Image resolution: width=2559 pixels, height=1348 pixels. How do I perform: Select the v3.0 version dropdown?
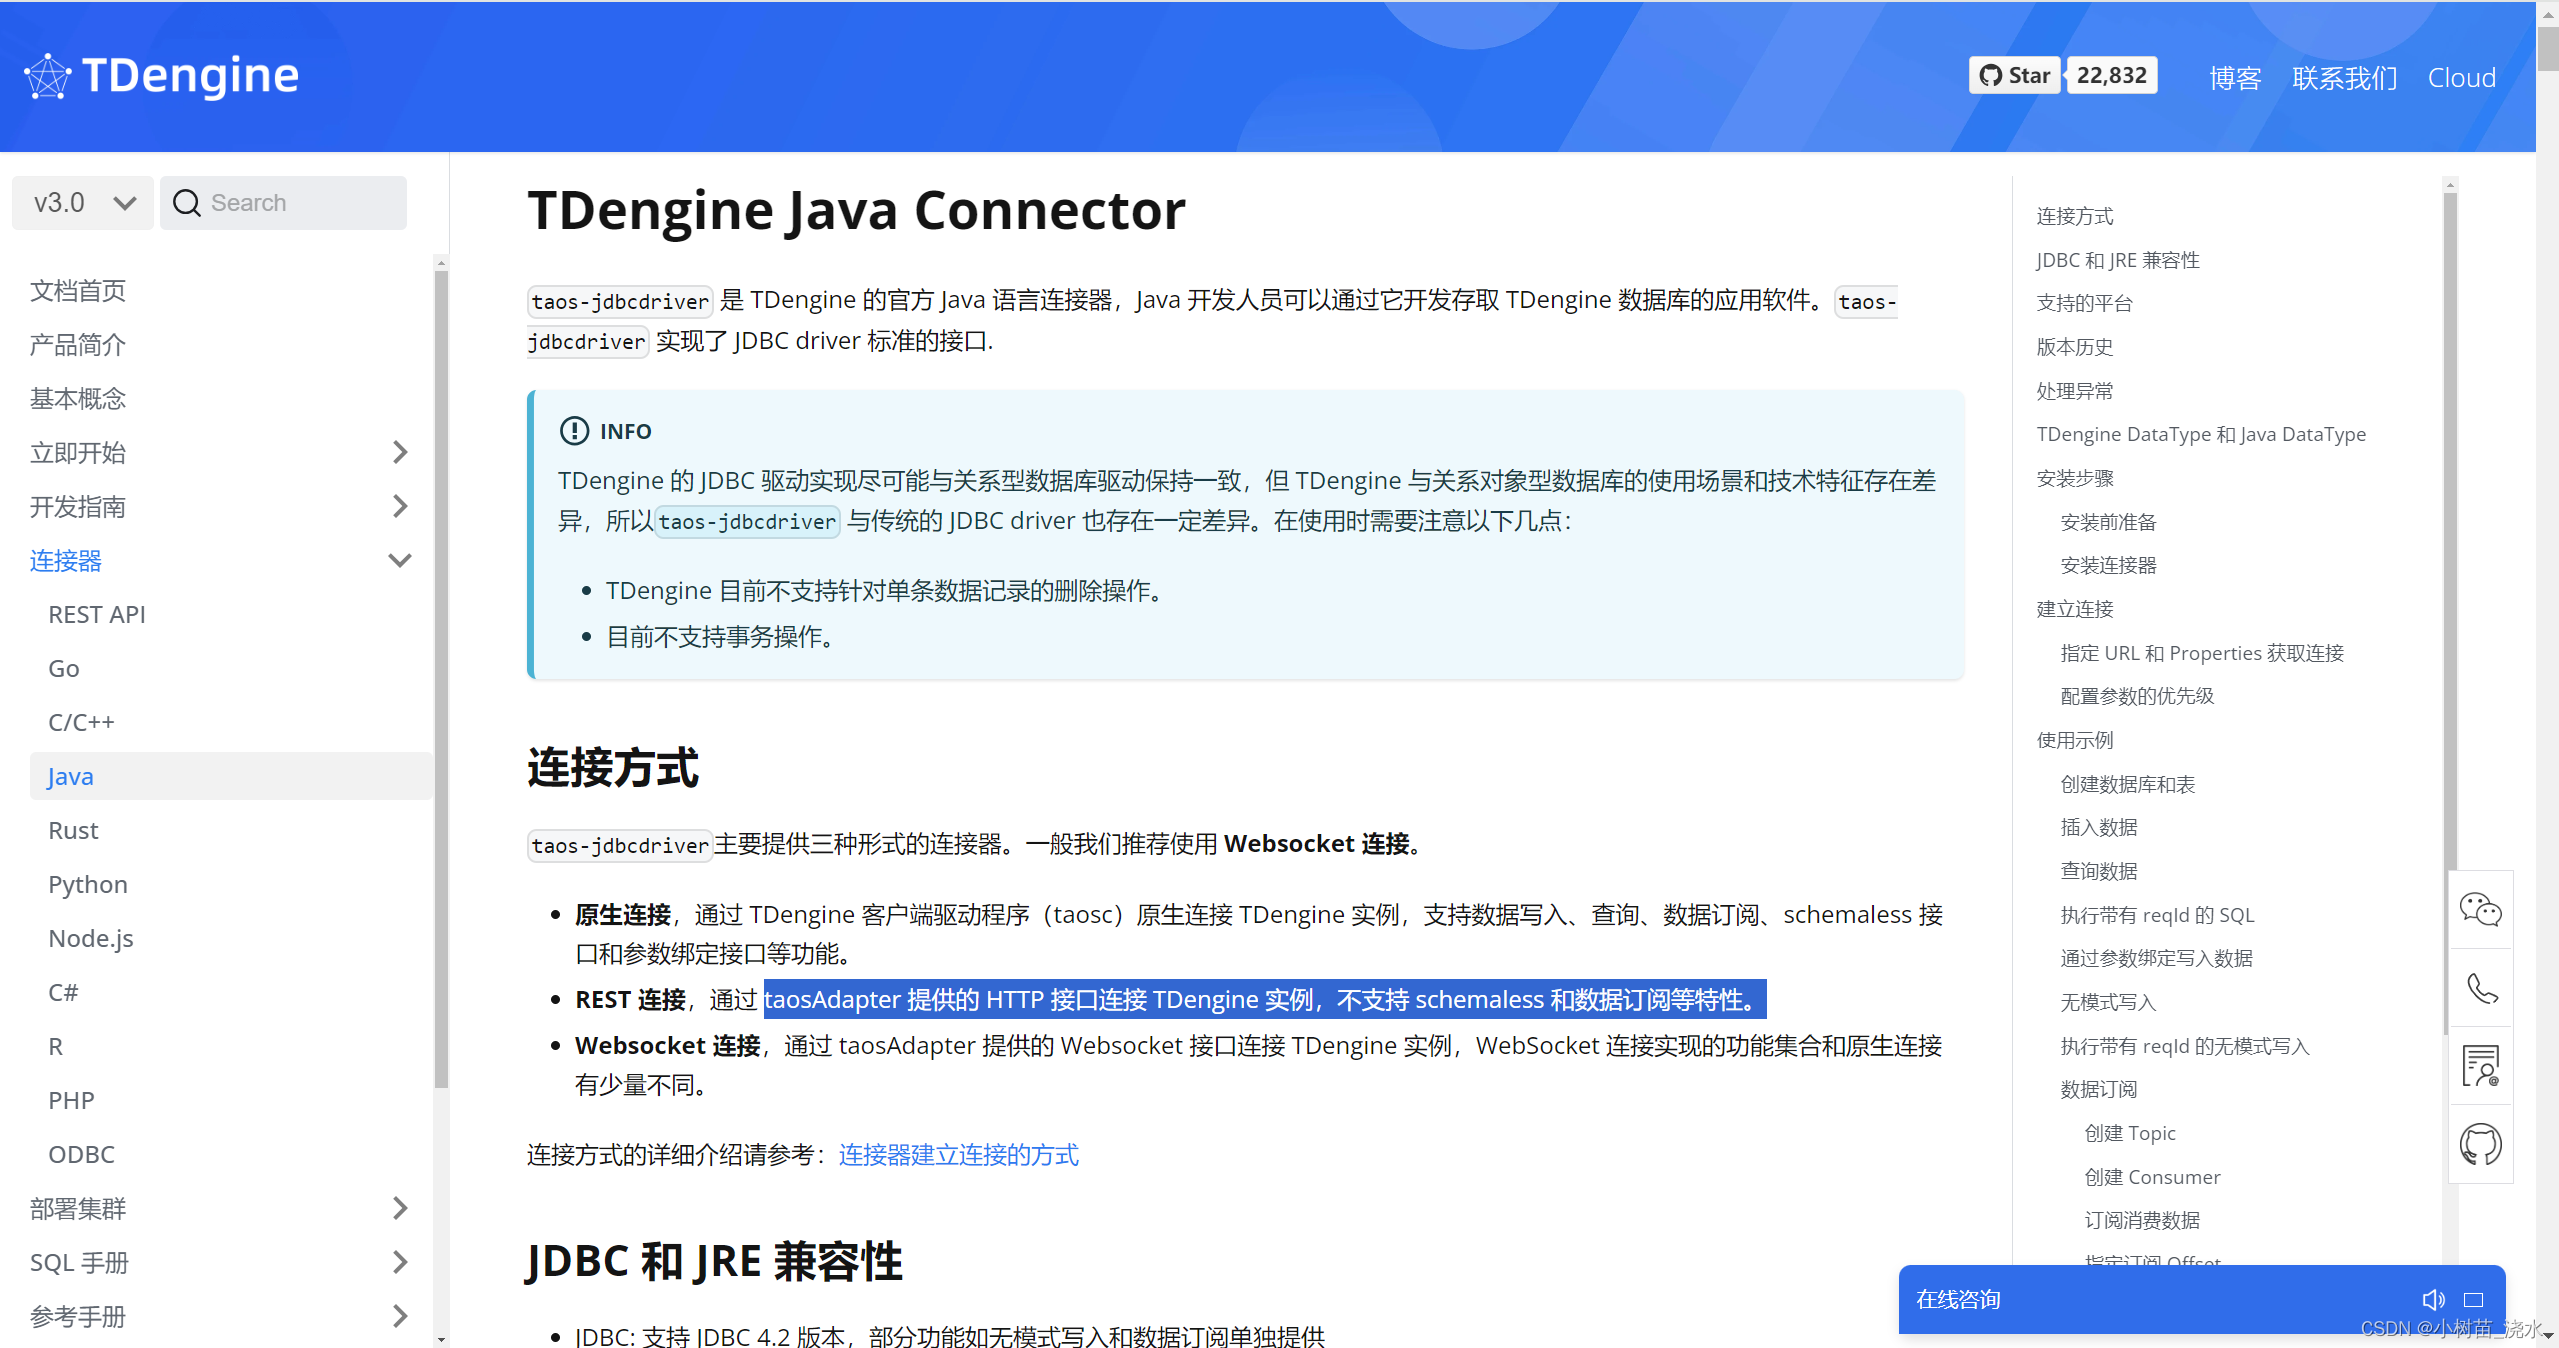tap(80, 202)
